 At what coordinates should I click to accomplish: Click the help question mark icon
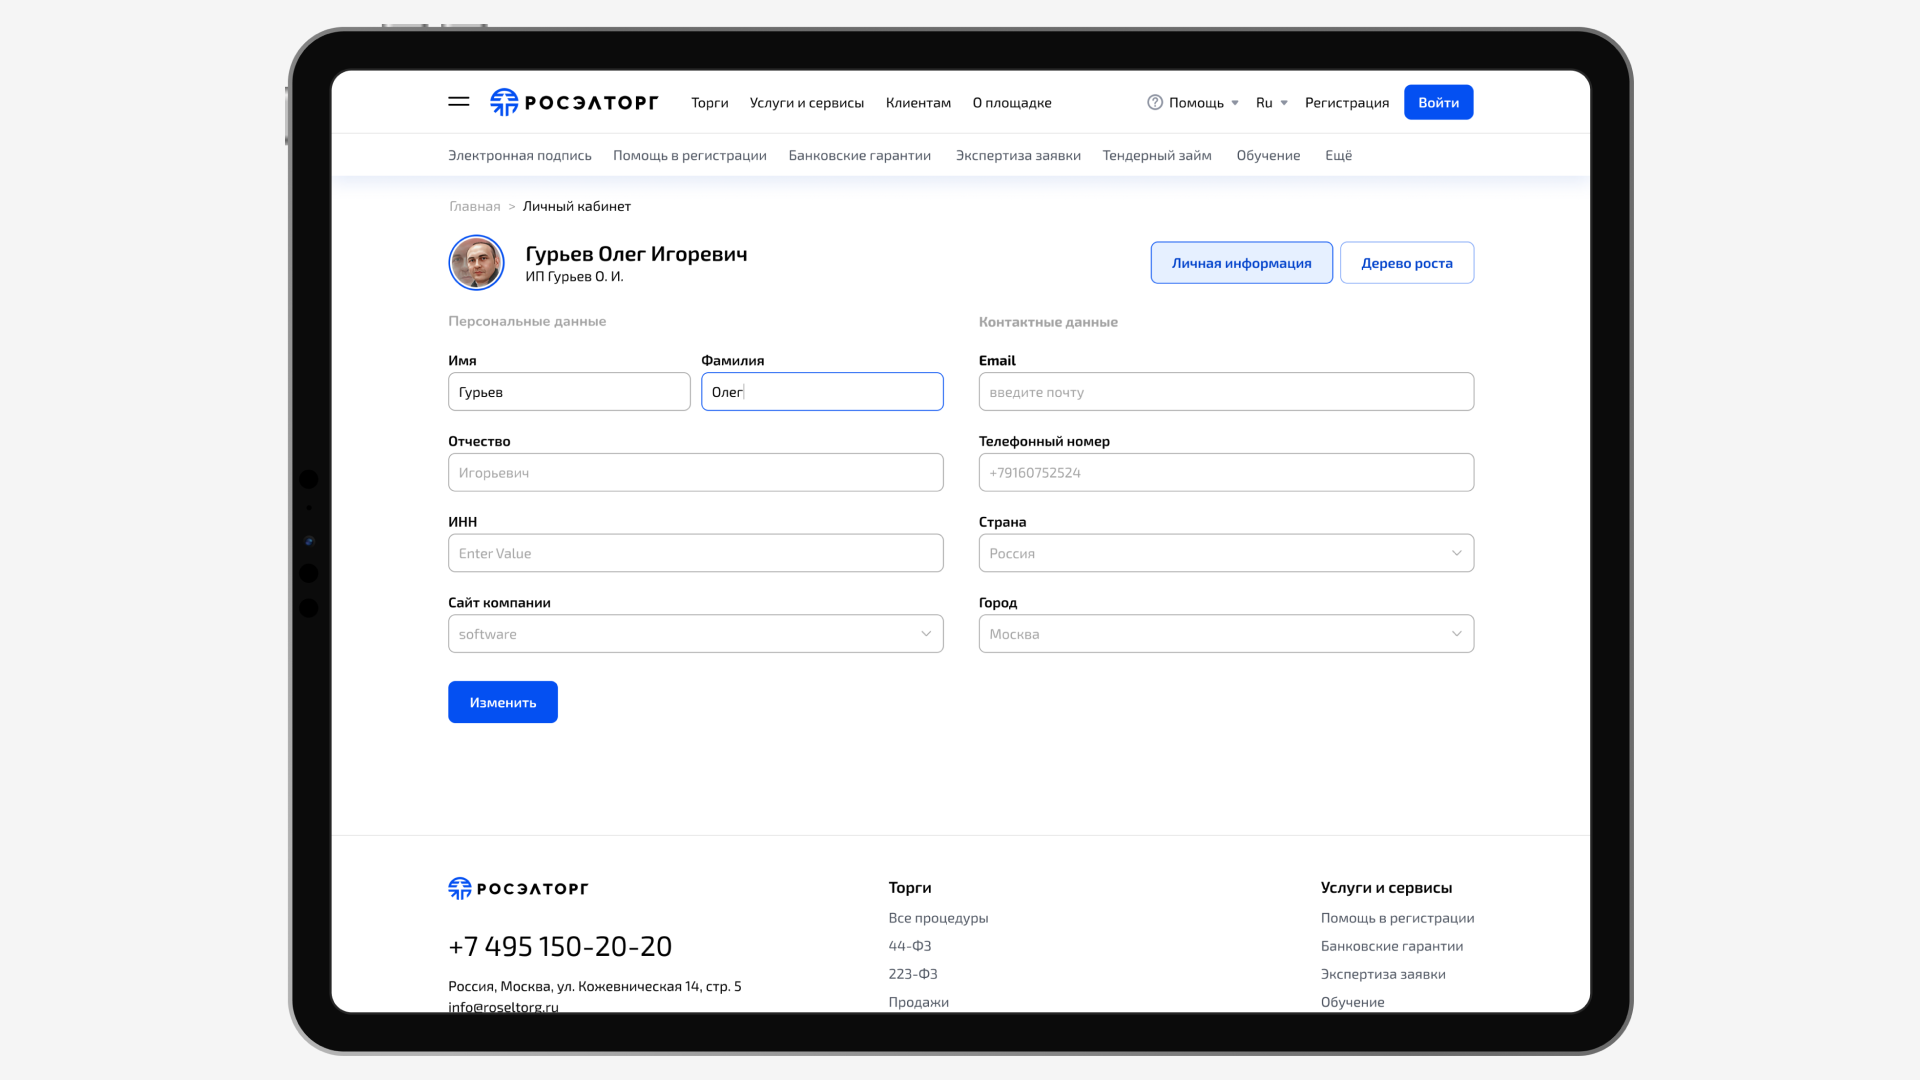coord(1155,102)
